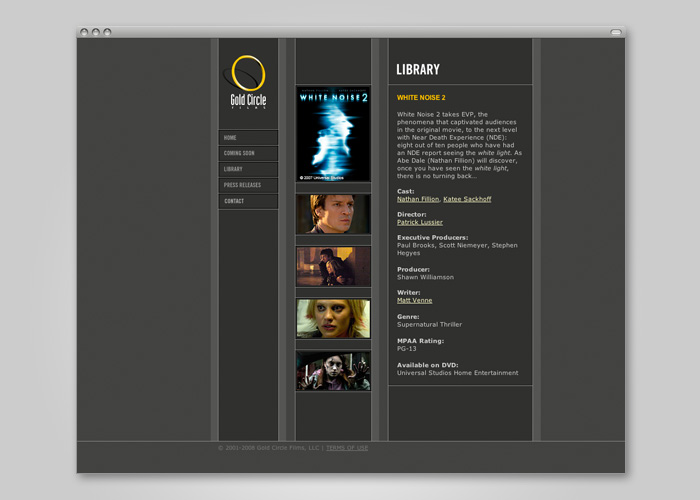Open the Press Releases page
This screenshot has width=700, height=500.
coord(248,185)
